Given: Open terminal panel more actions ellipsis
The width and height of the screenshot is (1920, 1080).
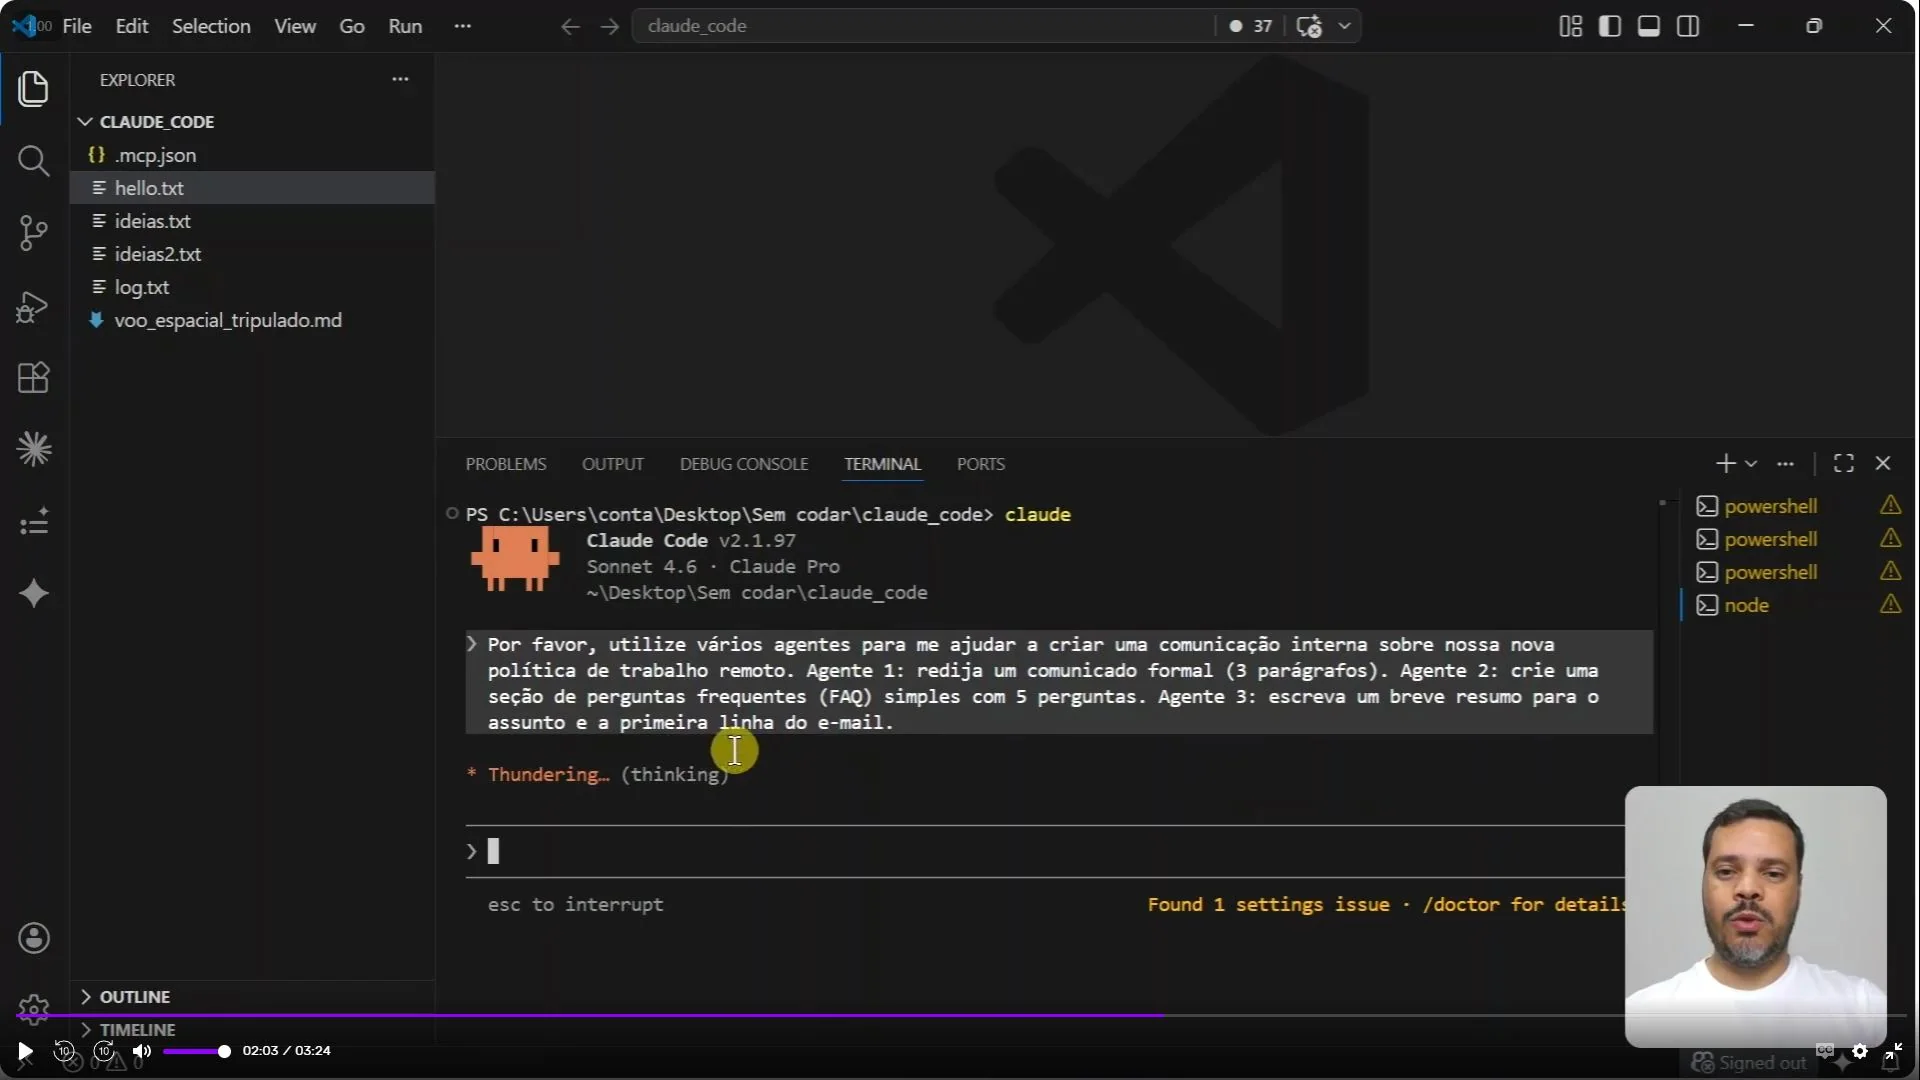Looking at the screenshot, I should (x=1785, y=463).
